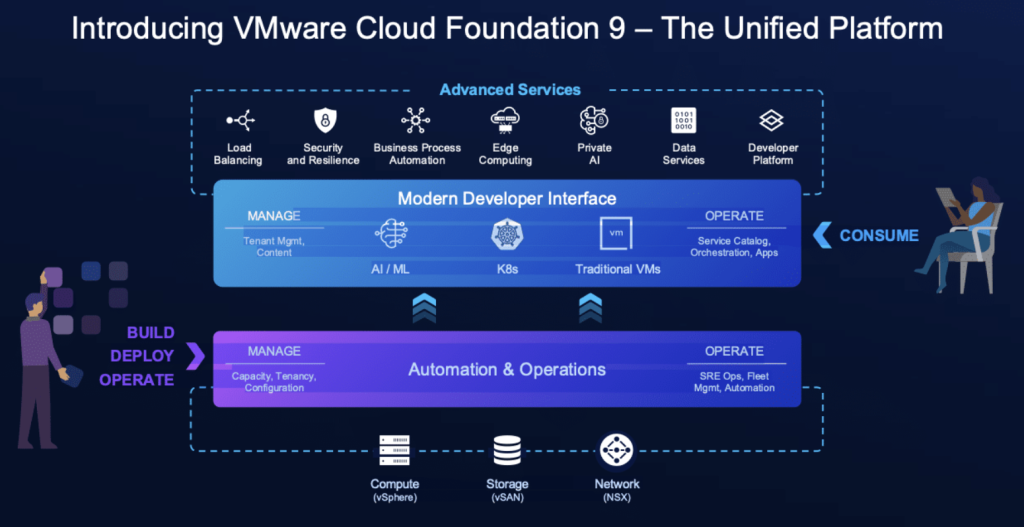Click OPERATE in the Automation & Operations box

pyautogui.click(x=734, y=351)
